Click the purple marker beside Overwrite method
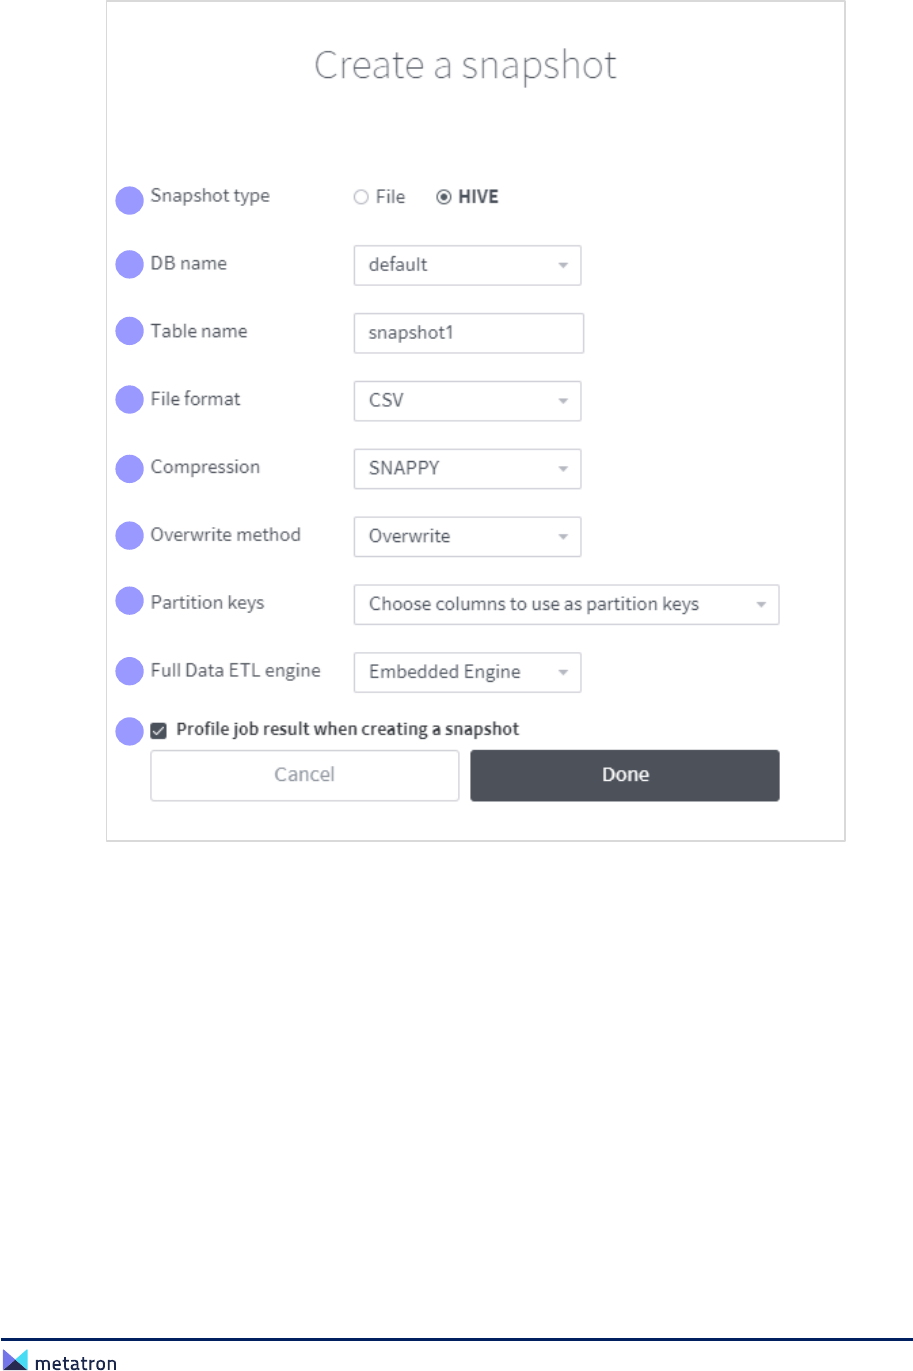Viewport: 913px width, 1371px height. (130, 536)
